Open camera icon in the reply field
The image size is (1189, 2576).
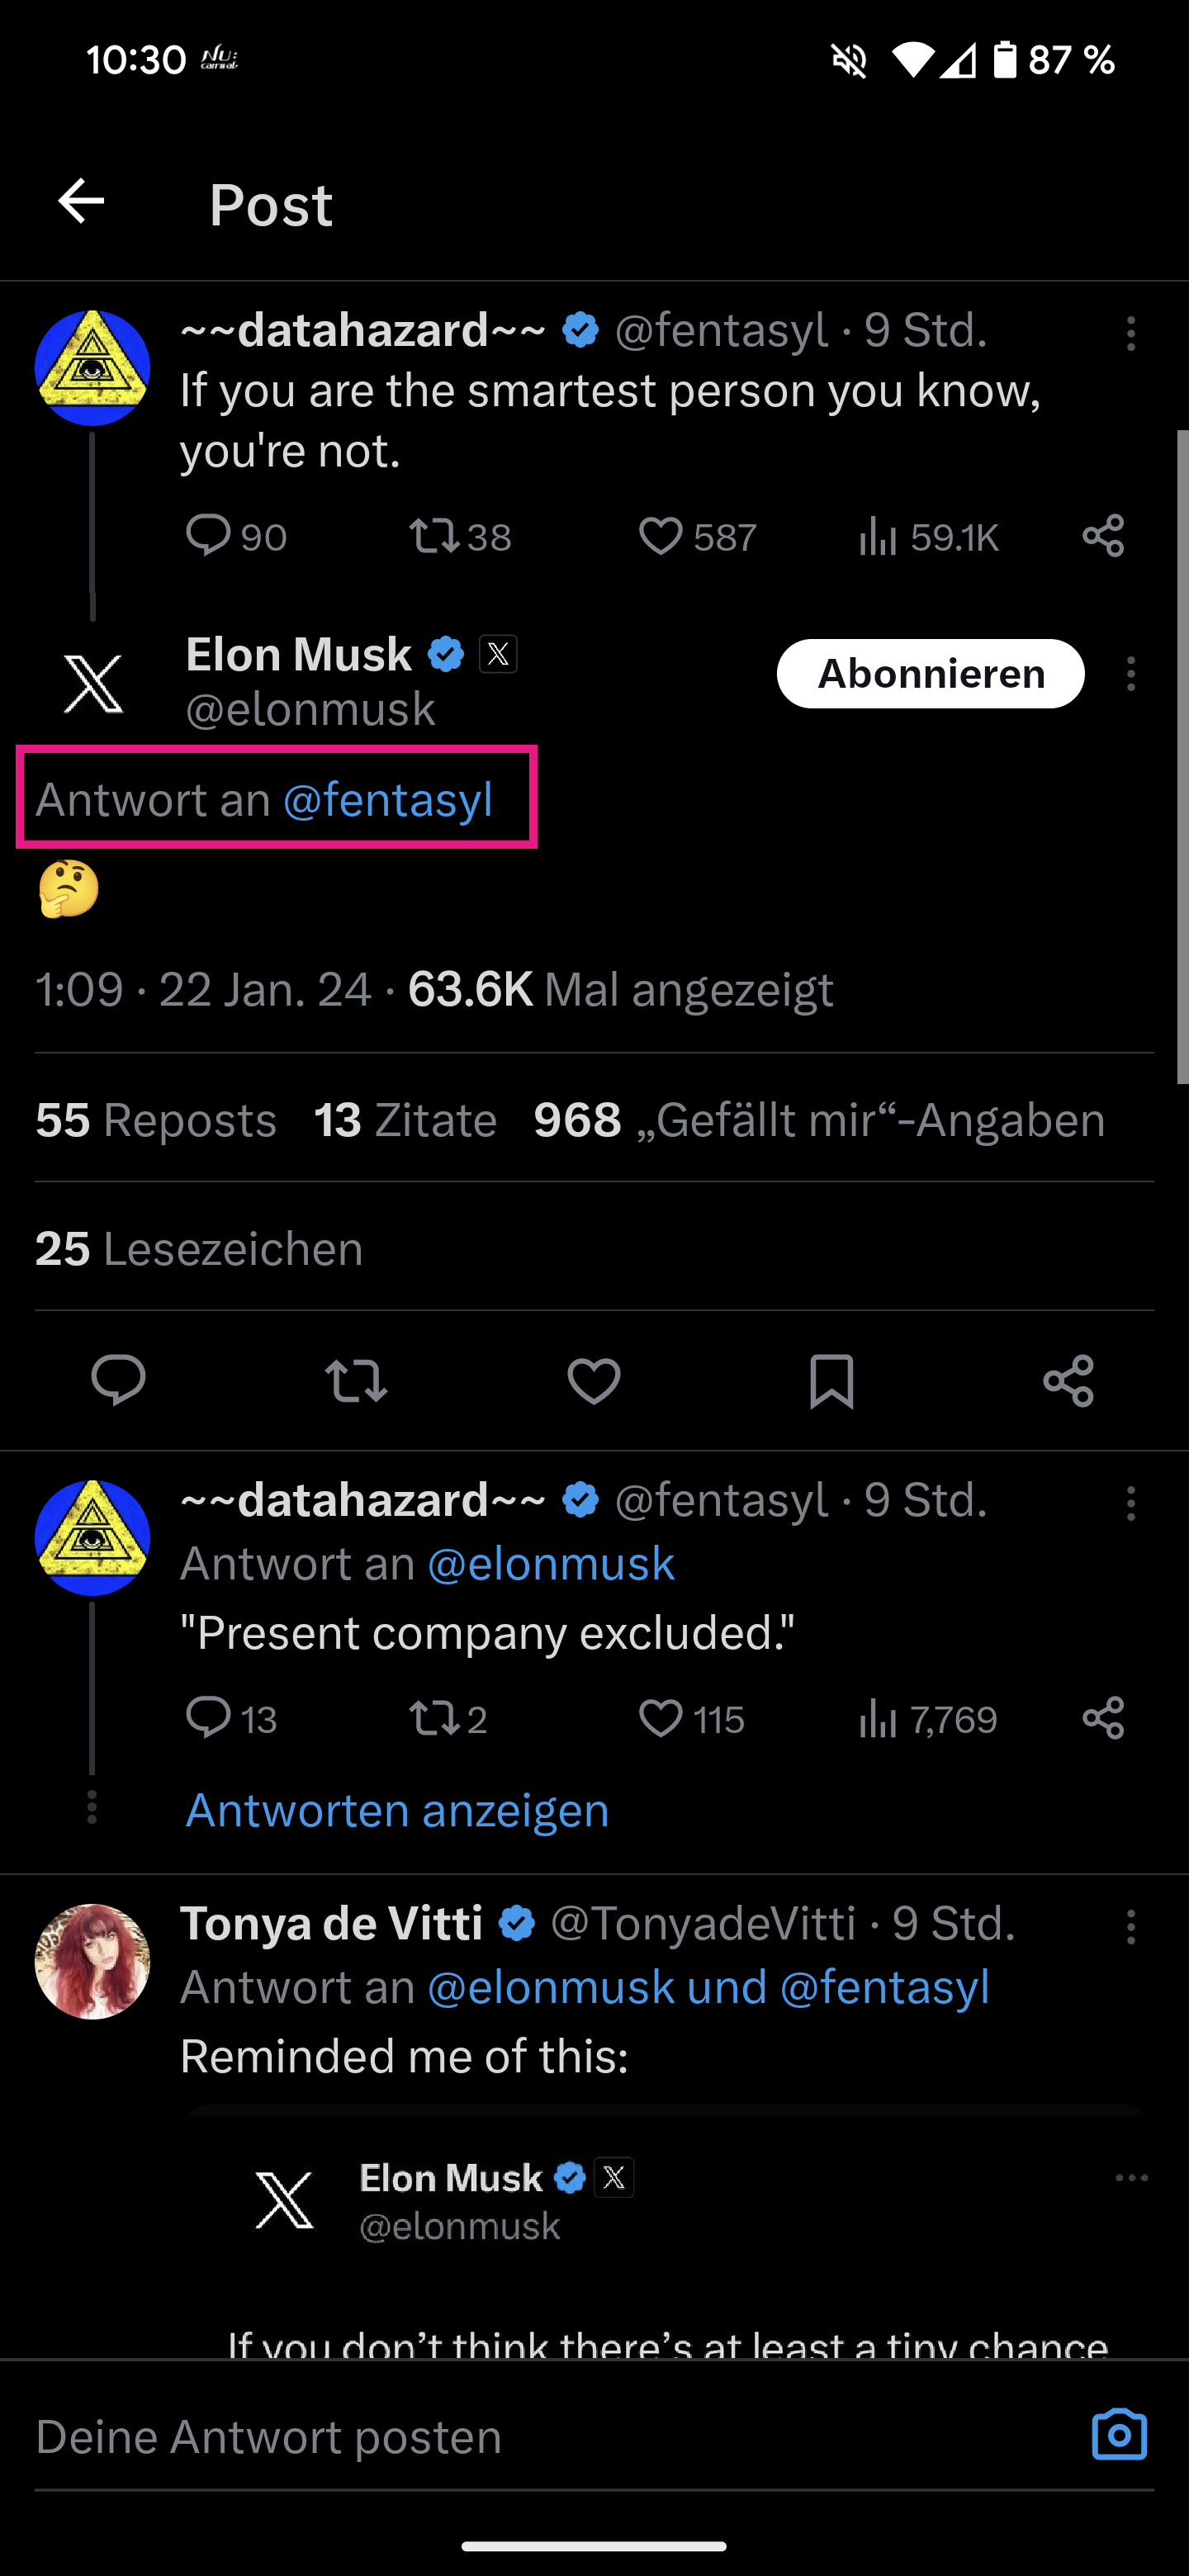pyautogui.click(x=1119, y=2435)
